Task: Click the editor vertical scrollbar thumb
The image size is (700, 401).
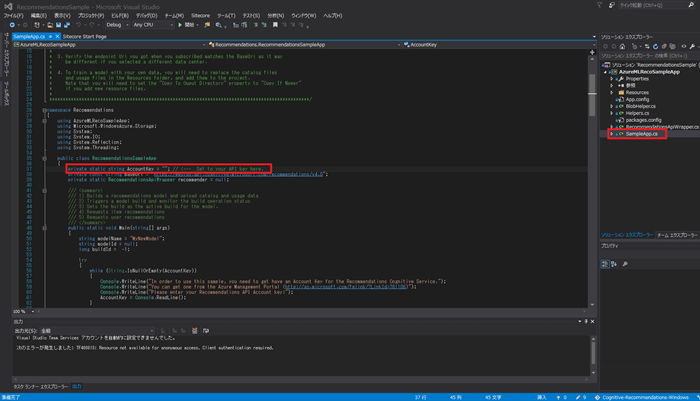Action: pyautogui.click(x=592, y=95)
